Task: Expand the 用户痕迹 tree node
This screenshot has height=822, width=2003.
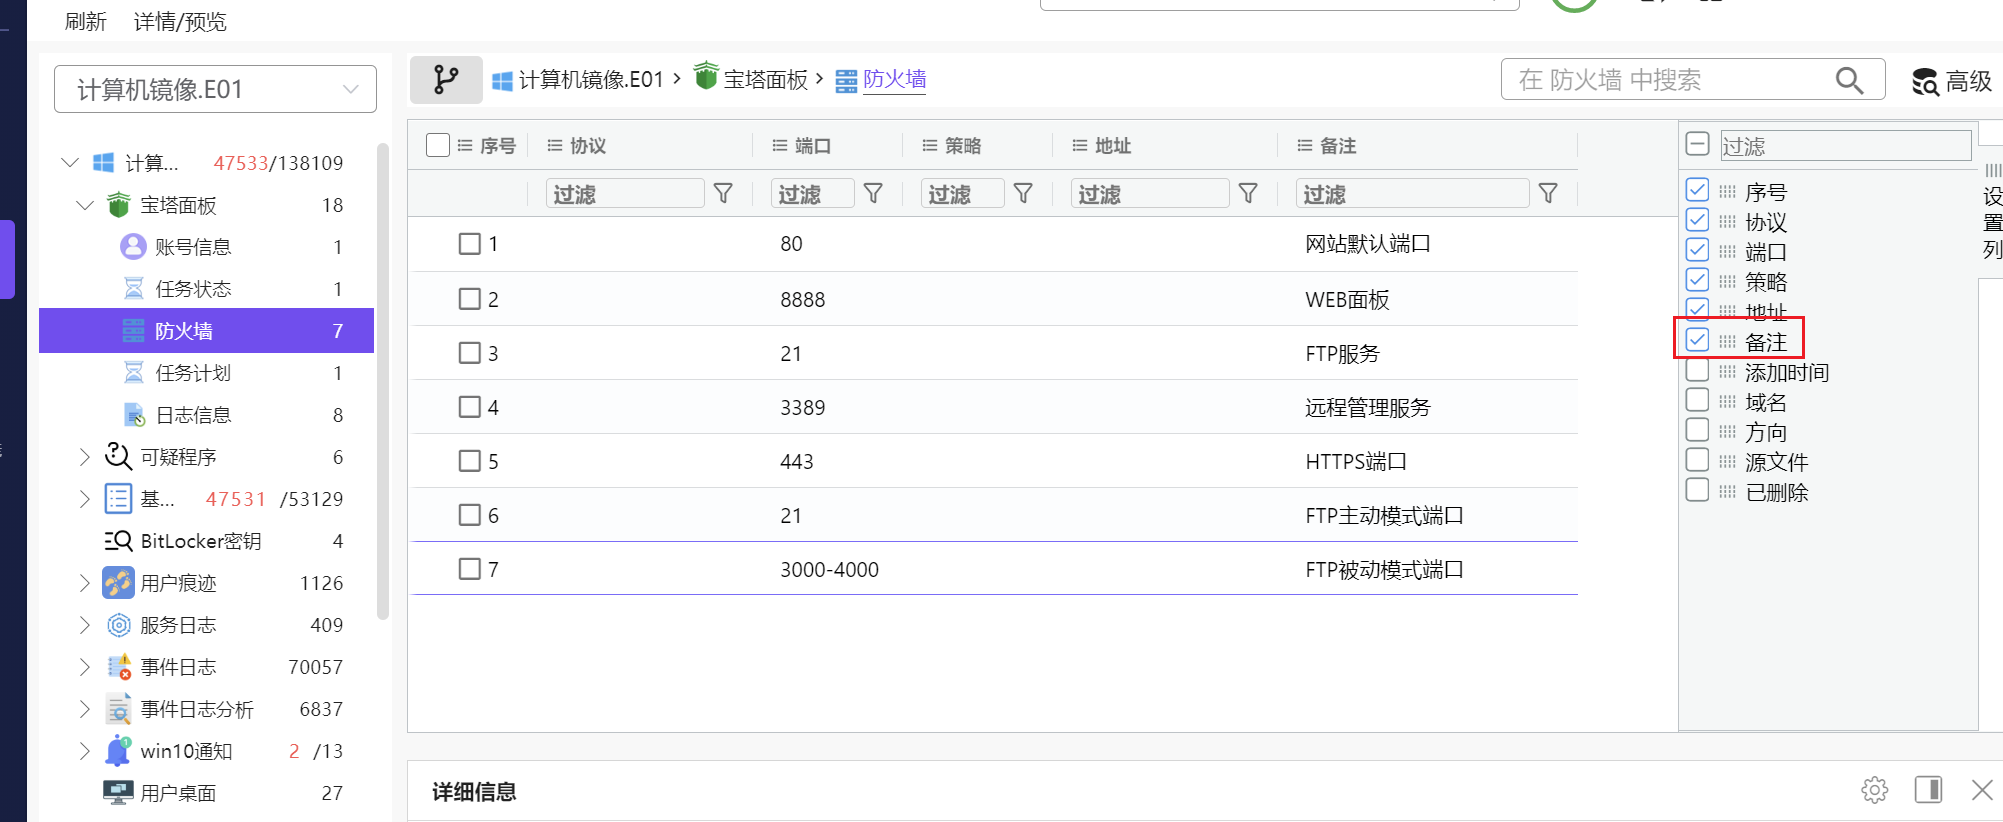Action: tap(85, 583)
